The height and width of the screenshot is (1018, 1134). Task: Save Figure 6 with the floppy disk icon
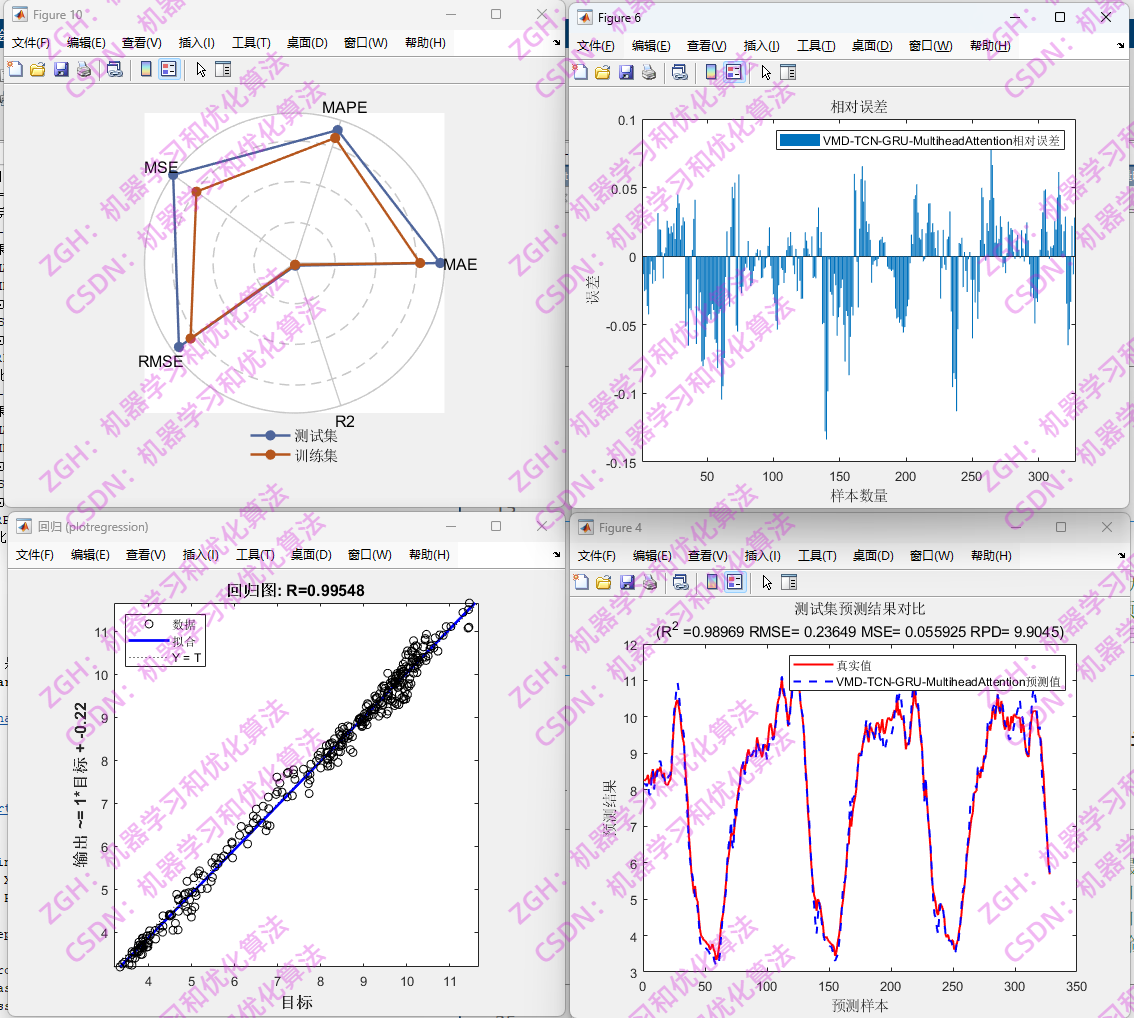[x=626, y=72]
